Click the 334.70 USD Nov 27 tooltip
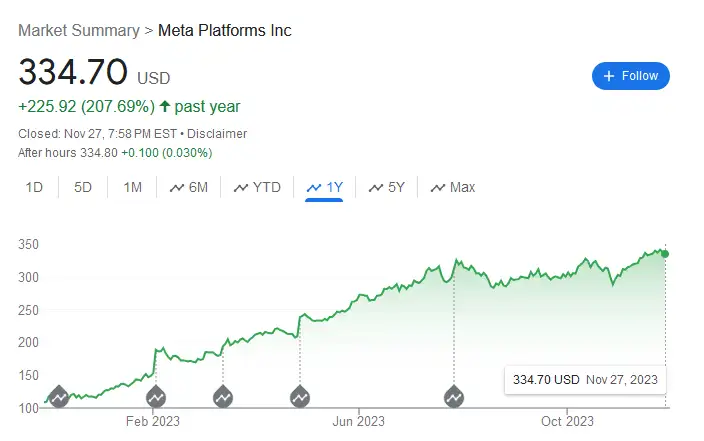This screenshot has height=441, width=704. (x=585, y=380)
